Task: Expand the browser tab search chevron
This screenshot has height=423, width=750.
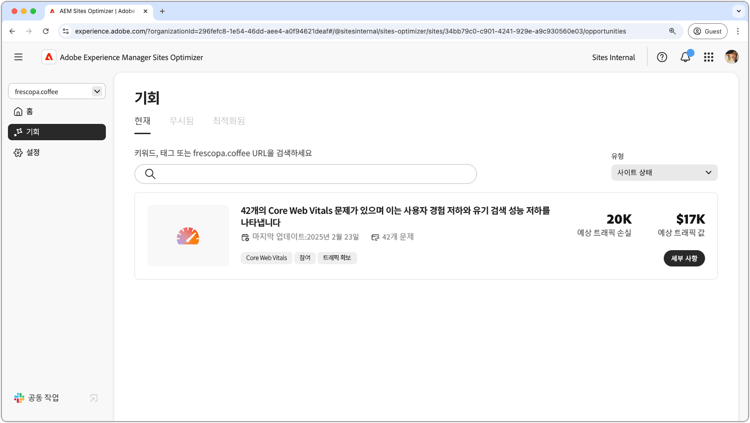Action: 739,11
